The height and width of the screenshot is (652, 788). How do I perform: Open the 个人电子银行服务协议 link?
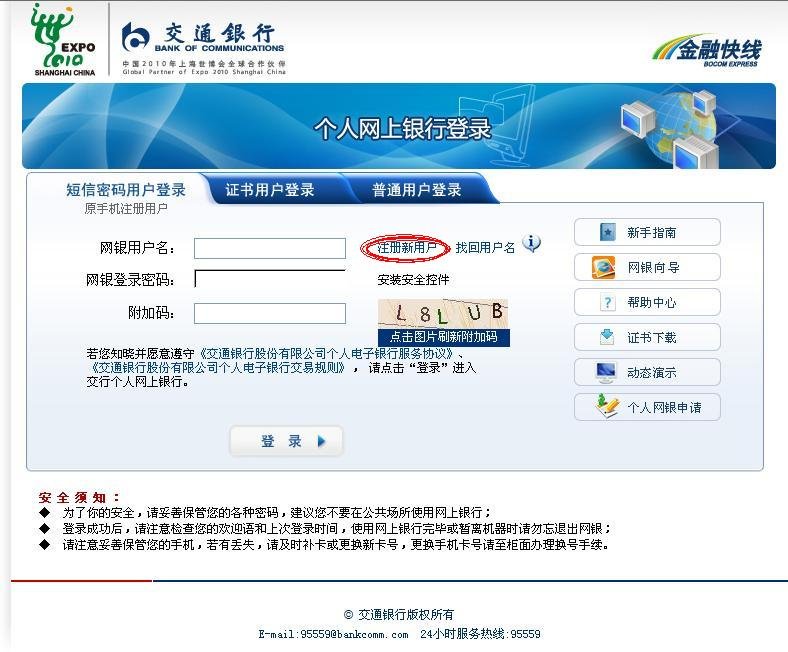pyautogui.click(x=329, y=353)
